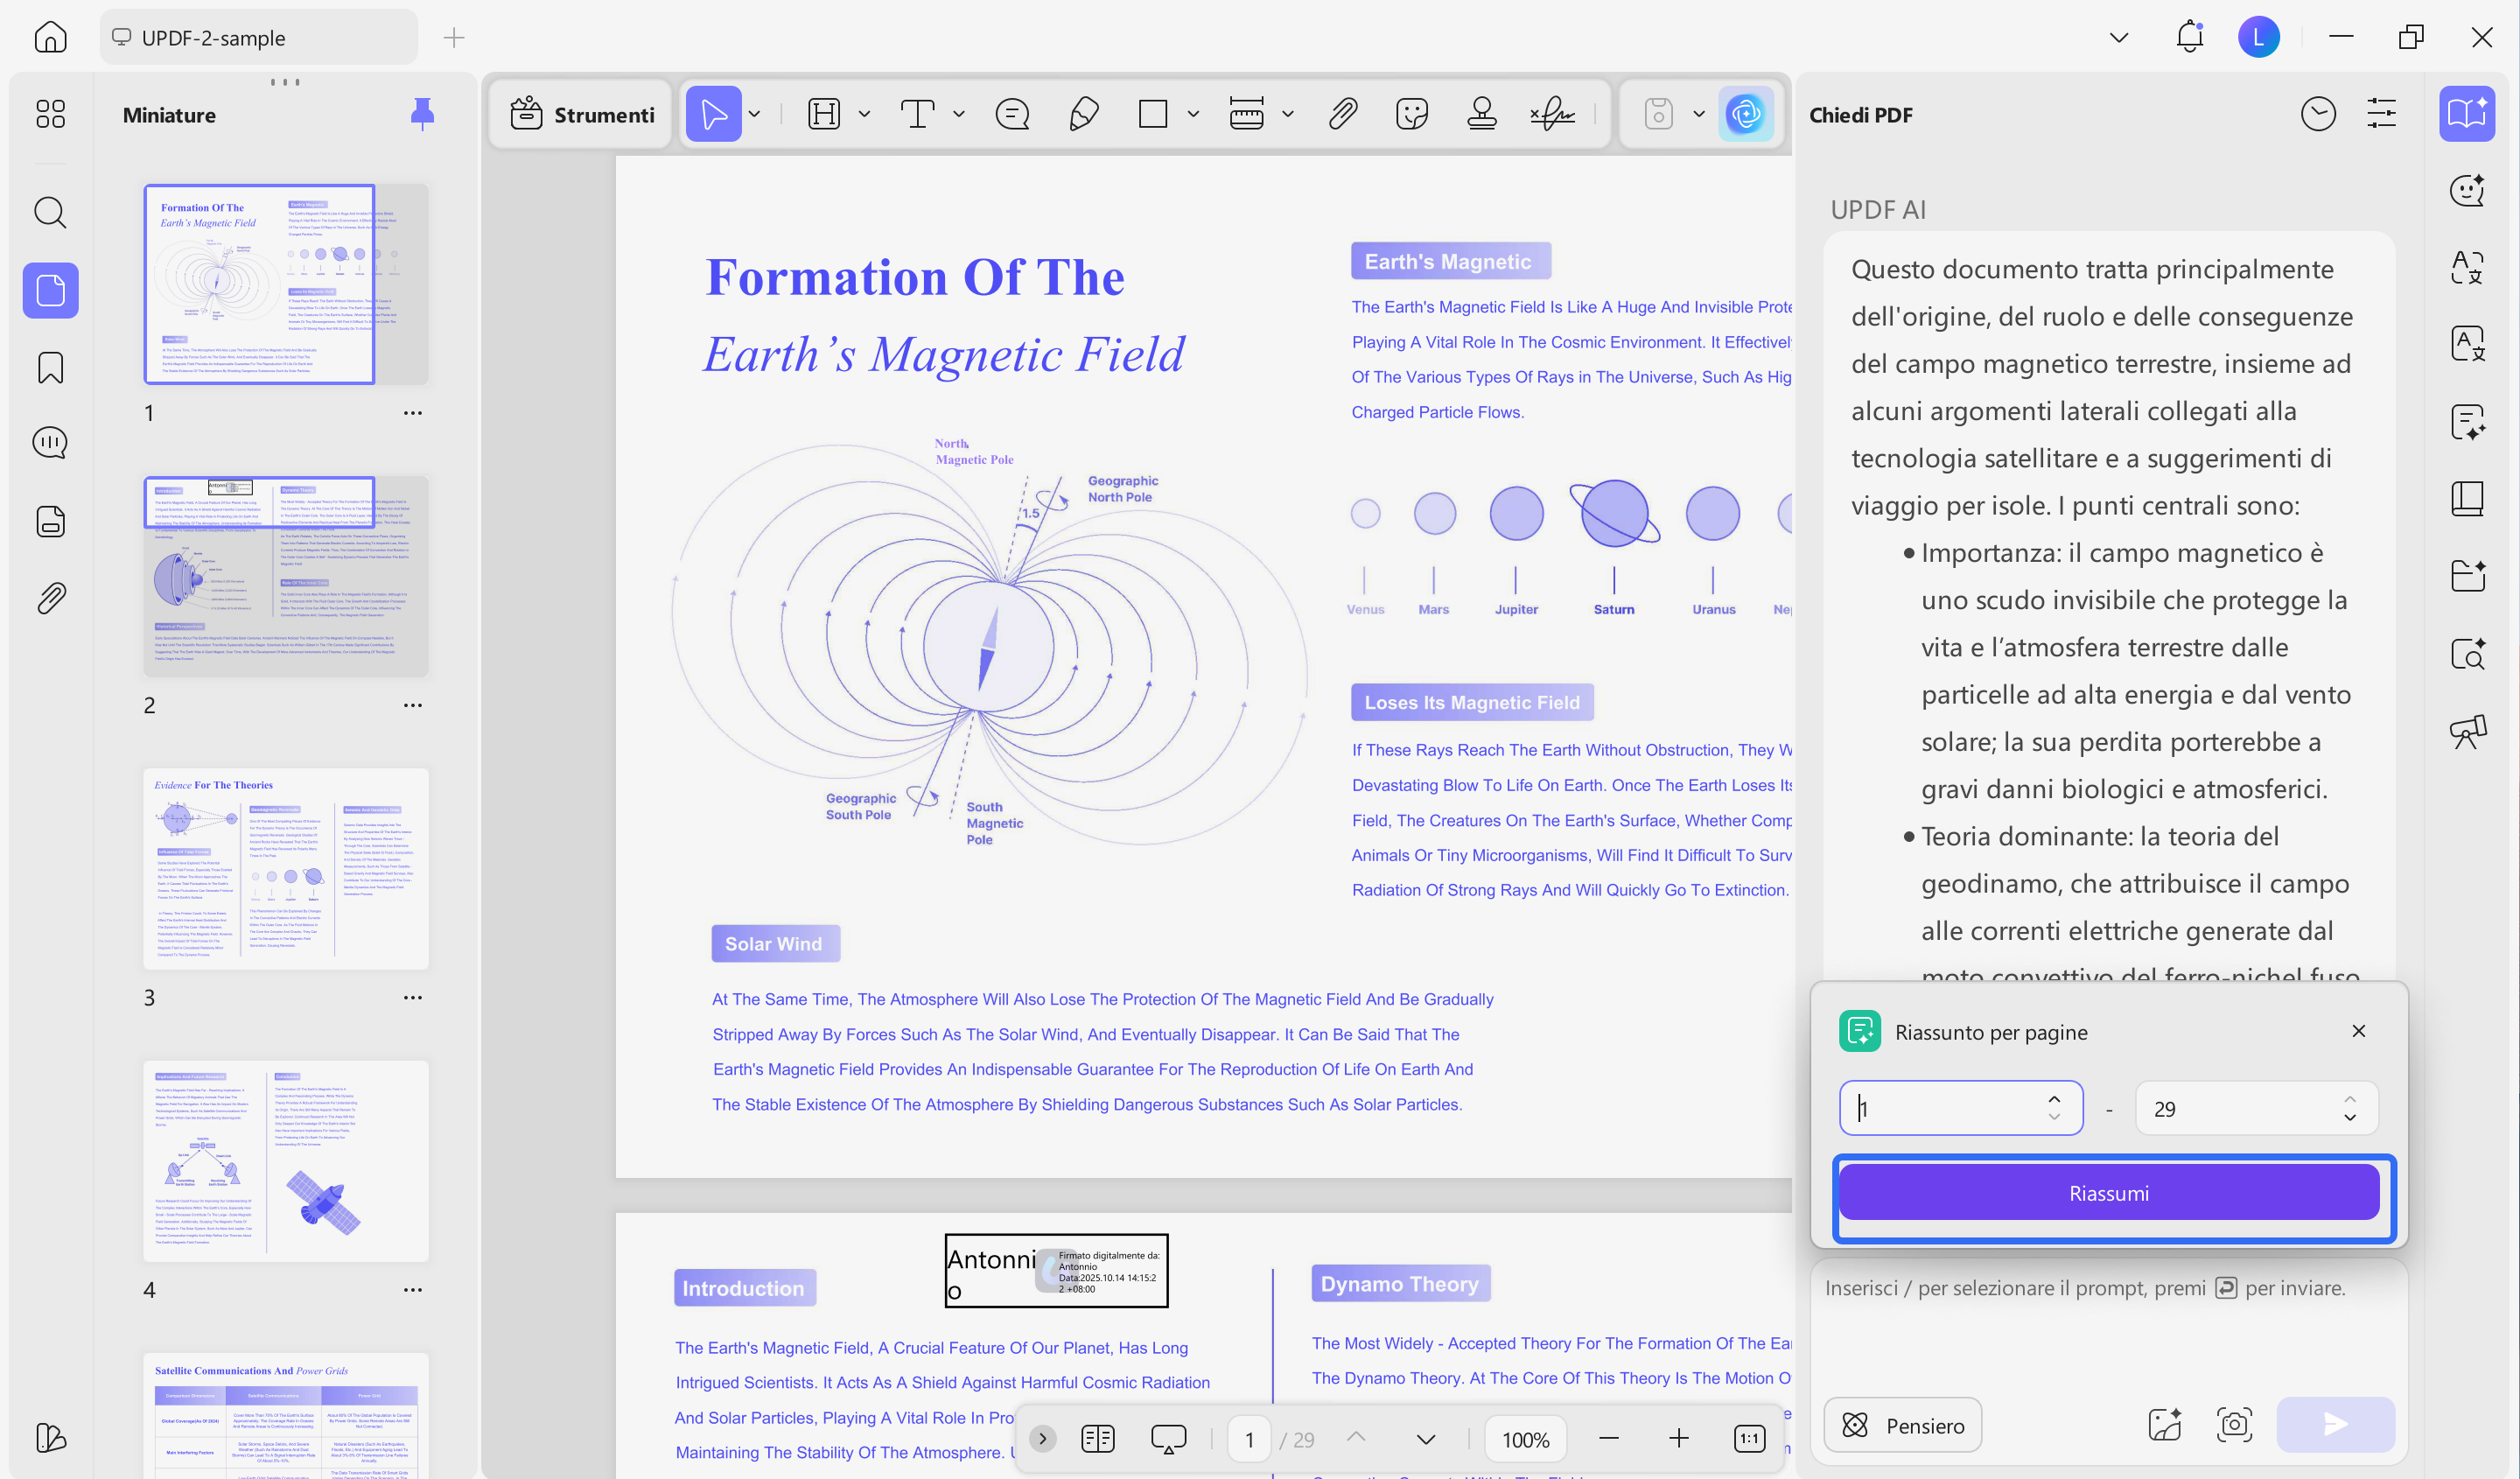2520x1479 pixels.
Task: Expand the text tool dropdown arrow
Action: click(x=959, y=114)
